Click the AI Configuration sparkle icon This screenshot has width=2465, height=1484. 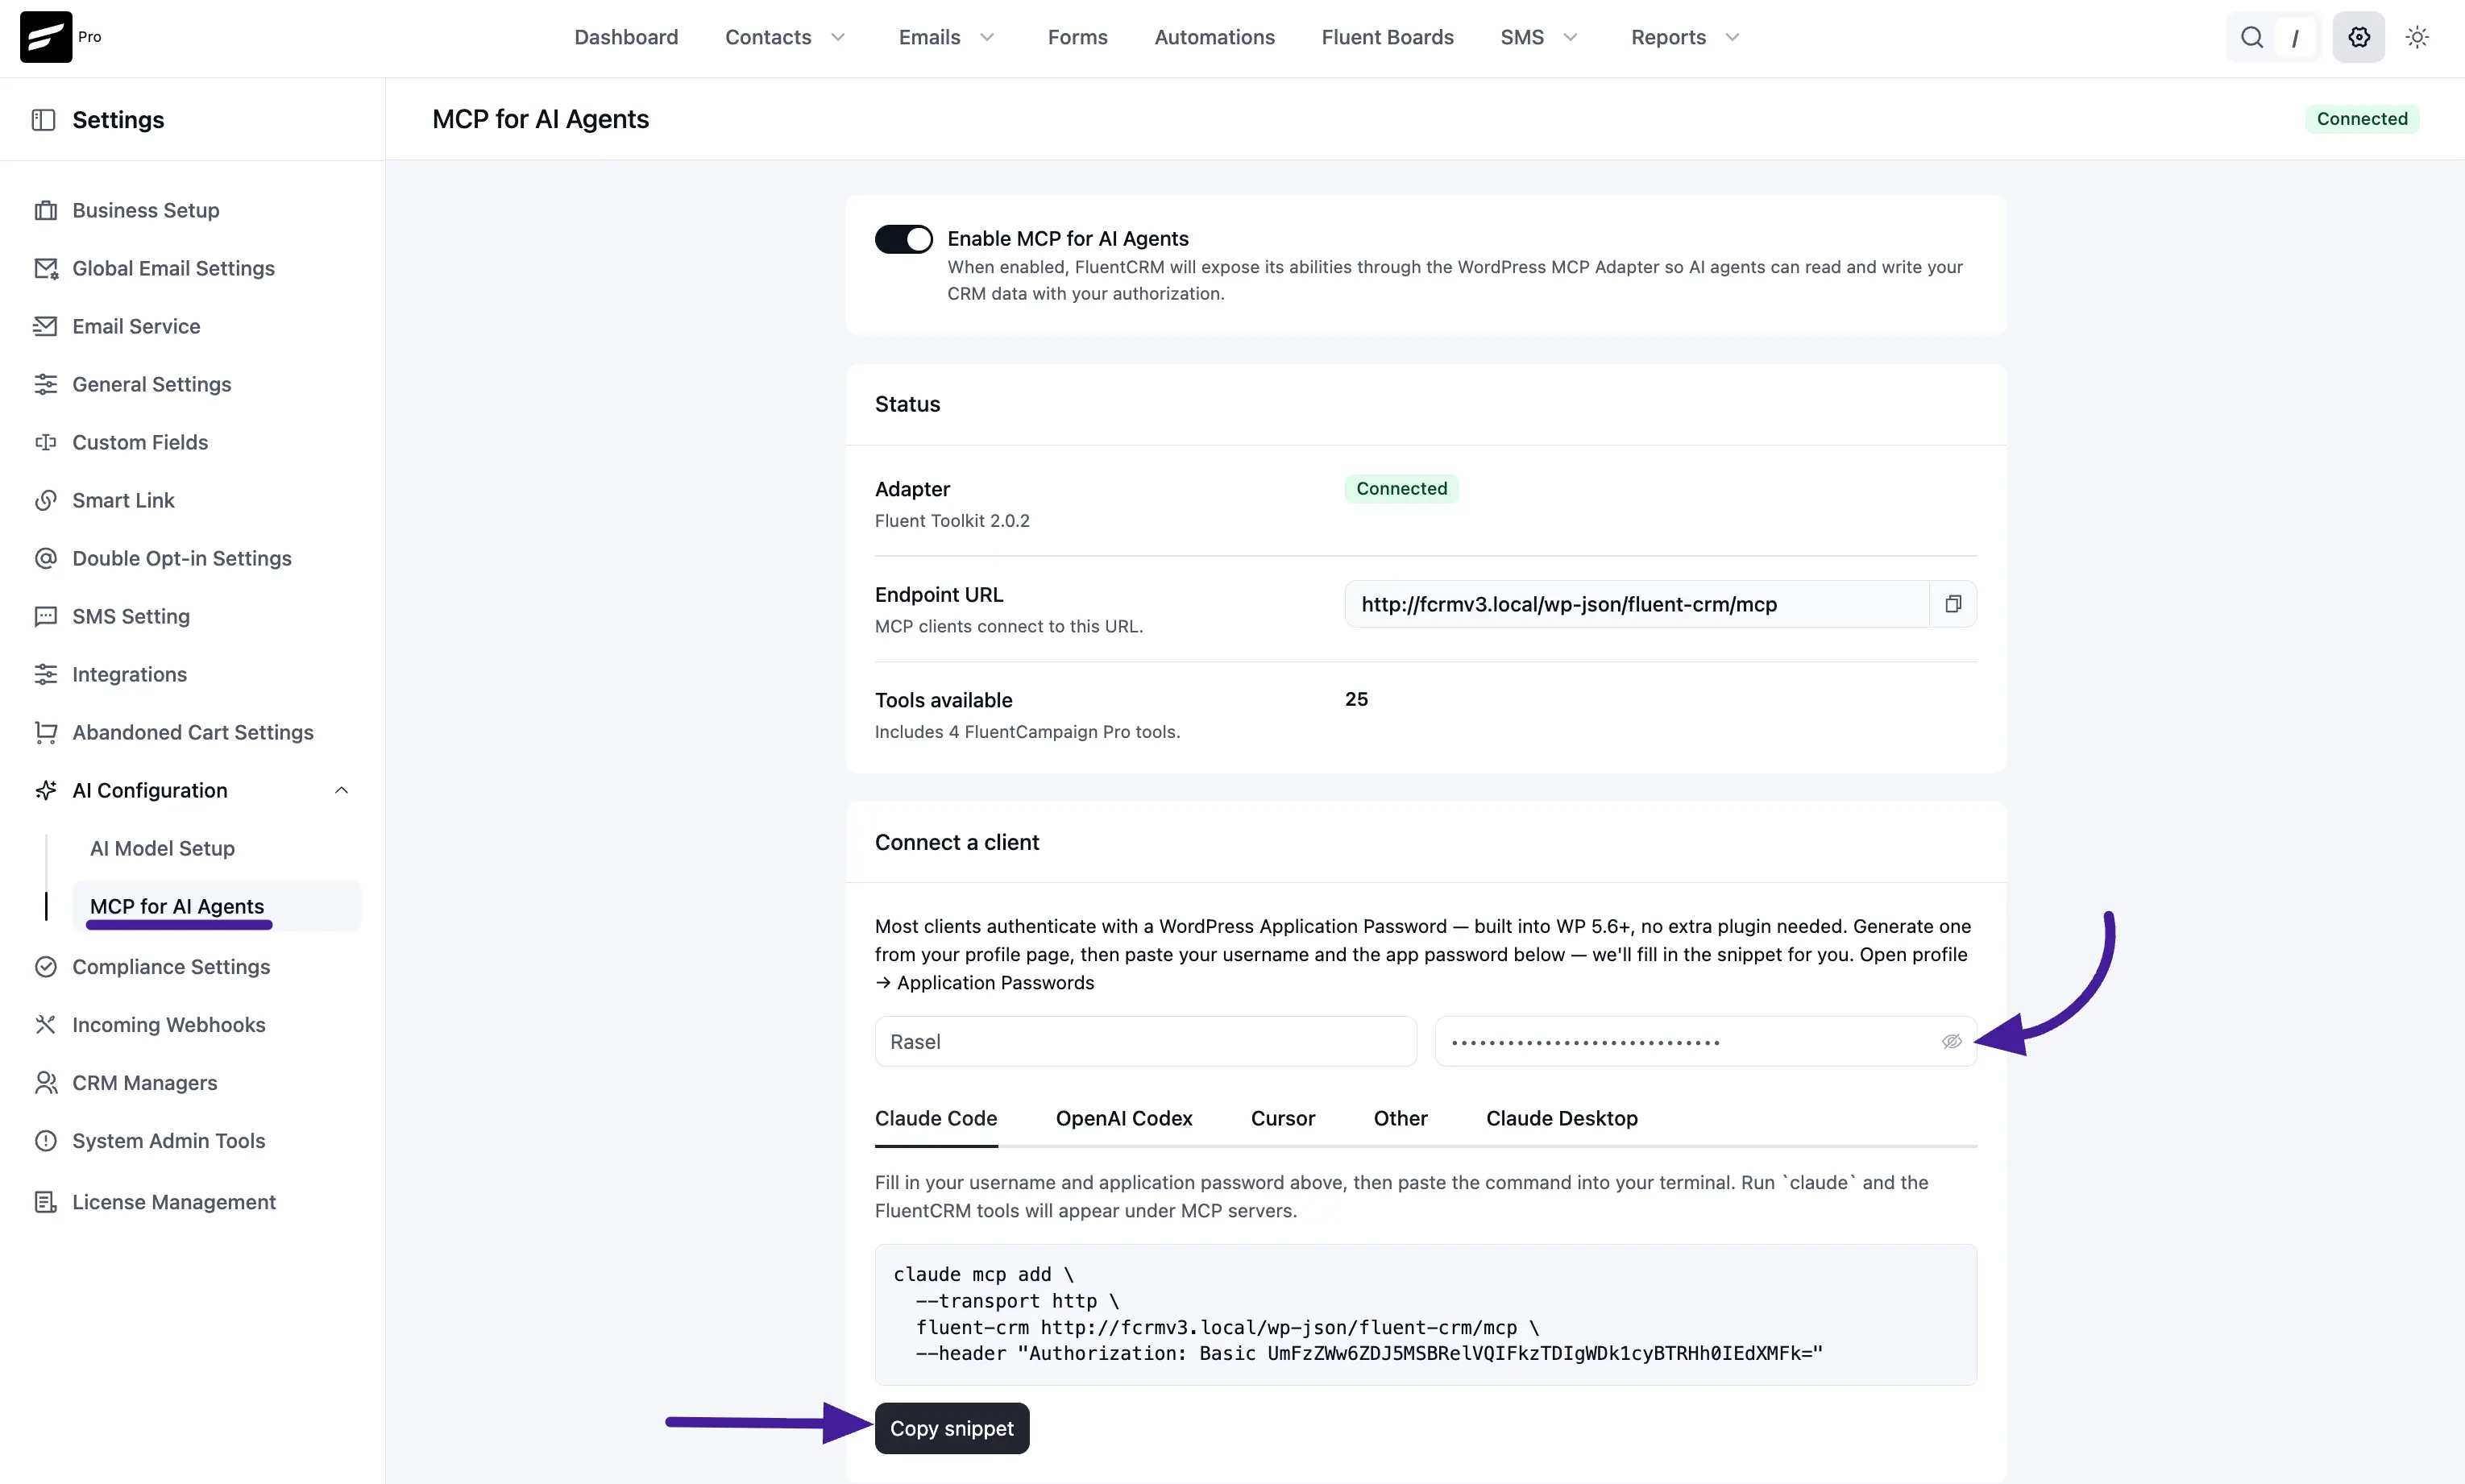[46, 790]
